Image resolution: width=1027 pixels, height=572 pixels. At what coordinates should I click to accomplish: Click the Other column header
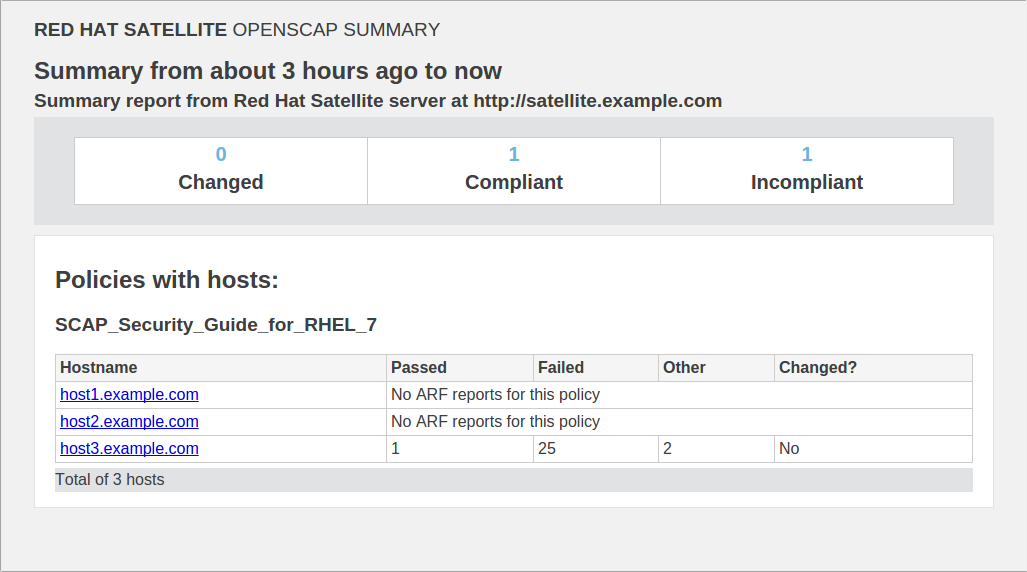684,368
